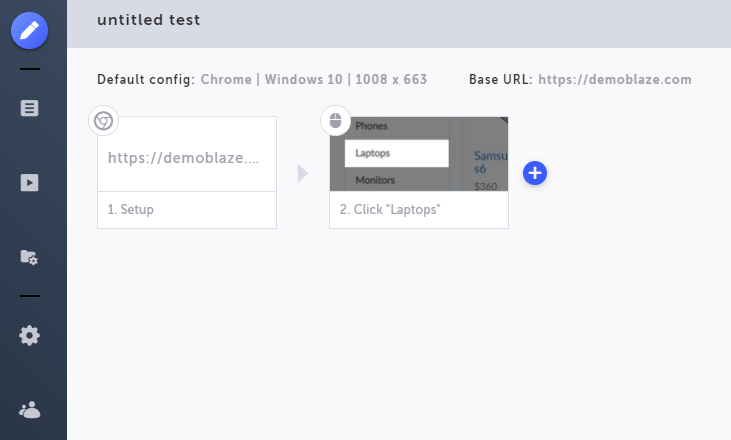
Task: Open the folder settings icon in sidebar
Action: (29, 257)
